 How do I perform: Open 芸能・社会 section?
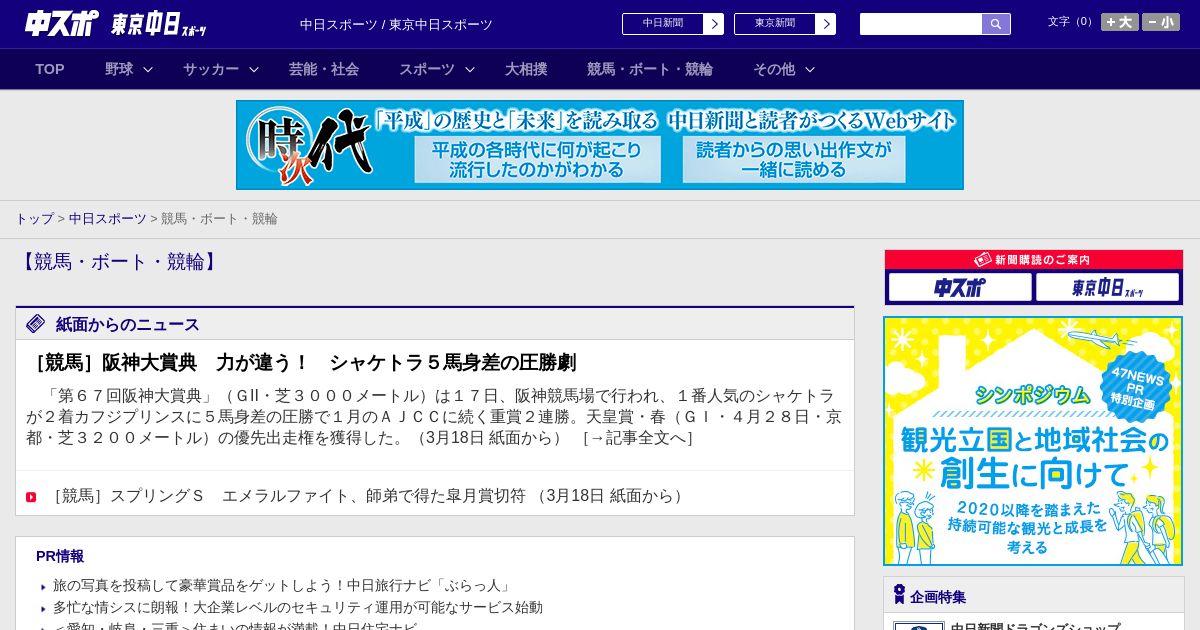(x=324, y=69)
